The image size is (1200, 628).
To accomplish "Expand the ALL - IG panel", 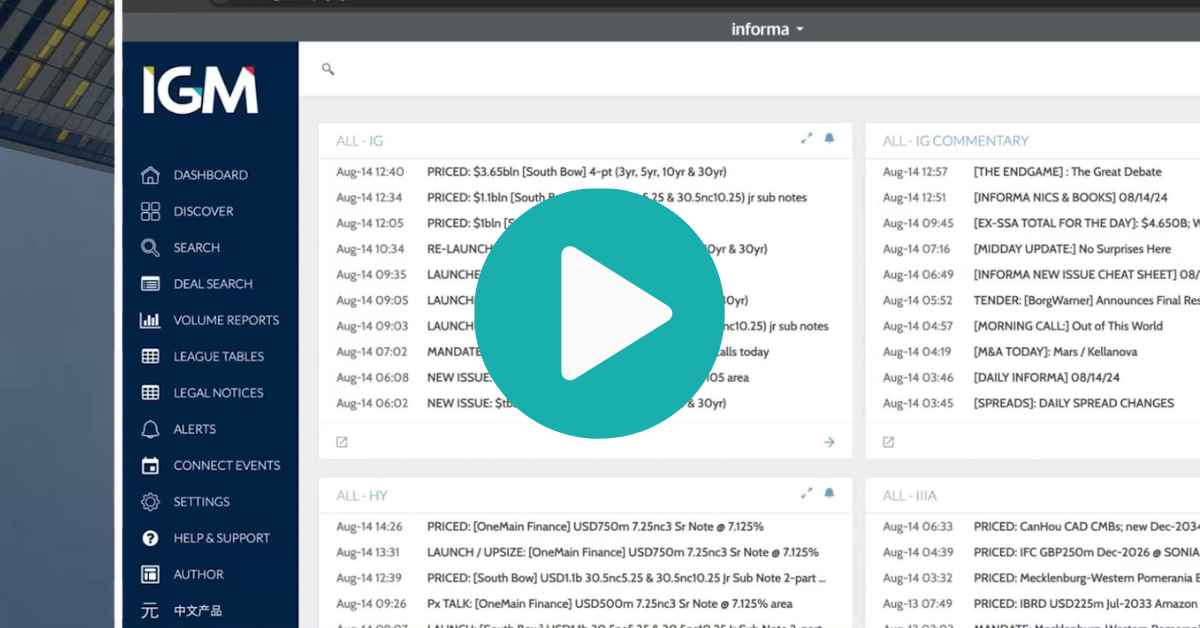I will [806, 139].
